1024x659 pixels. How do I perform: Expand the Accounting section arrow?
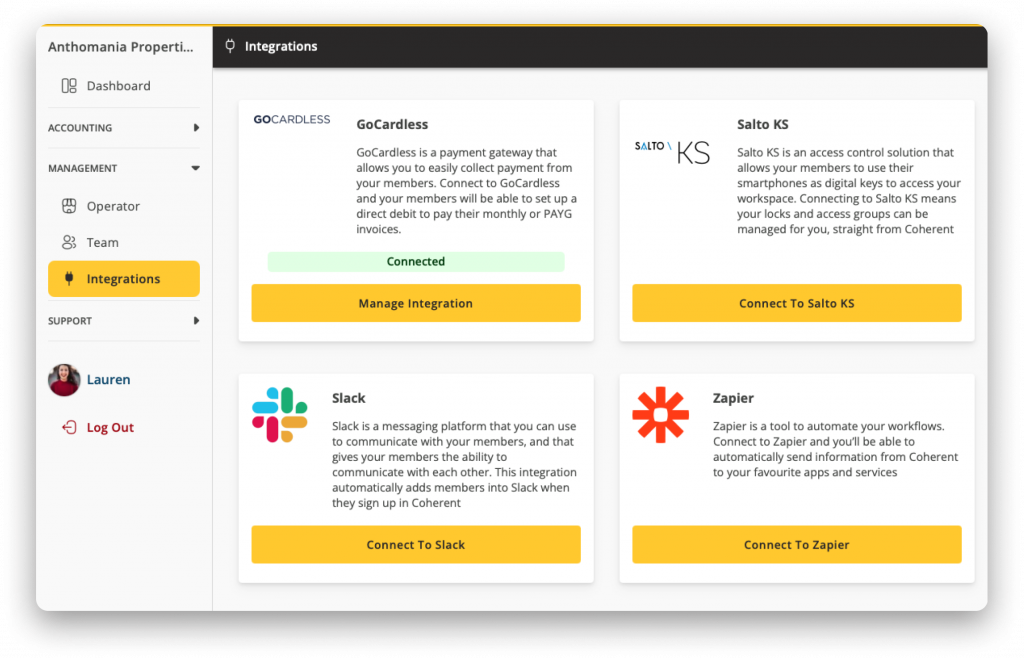point(196,127)
